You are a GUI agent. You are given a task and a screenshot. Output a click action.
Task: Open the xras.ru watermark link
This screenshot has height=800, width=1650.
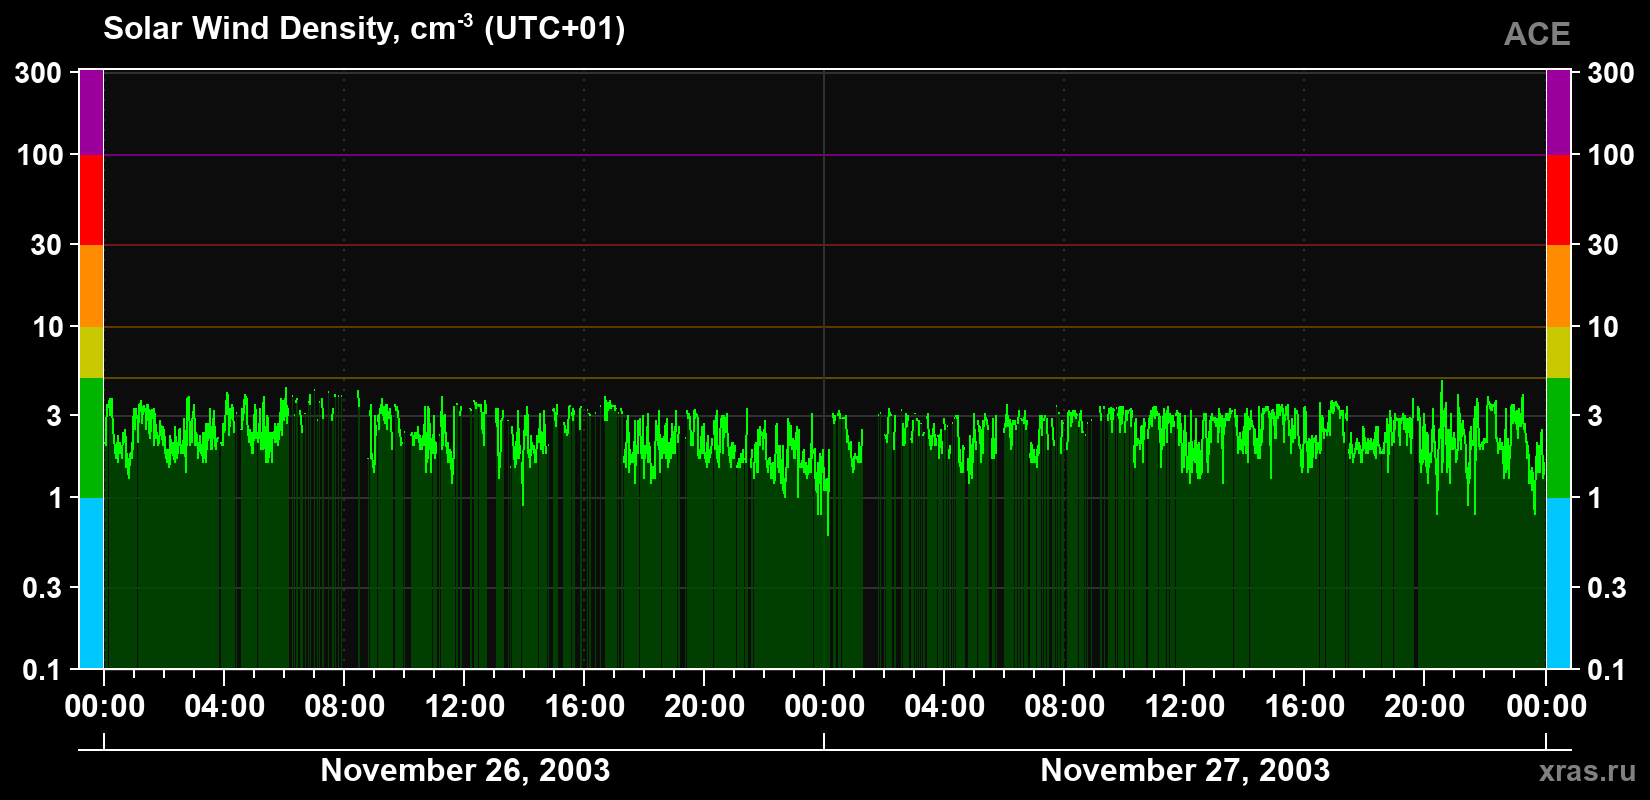click(x=1587, y=771)
